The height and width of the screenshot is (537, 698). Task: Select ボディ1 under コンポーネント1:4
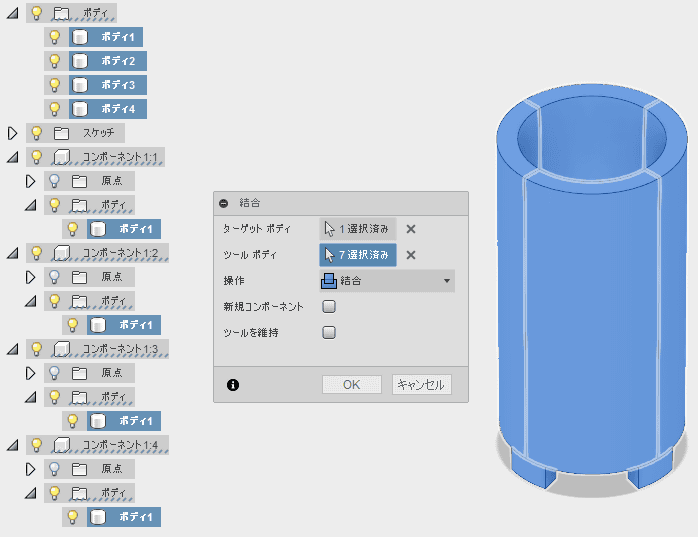point(124,517)
